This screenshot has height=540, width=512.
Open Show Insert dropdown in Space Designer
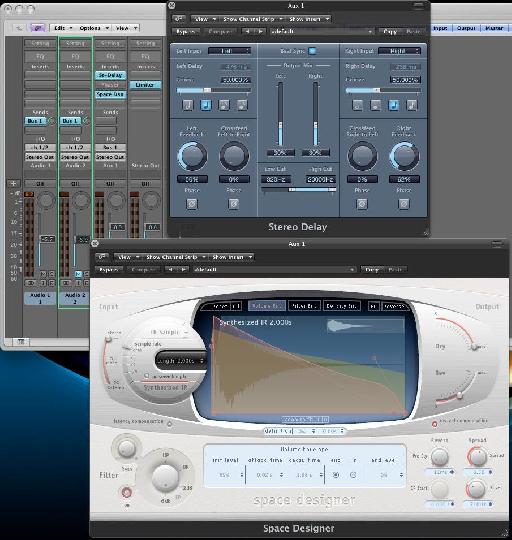[232, 257]
